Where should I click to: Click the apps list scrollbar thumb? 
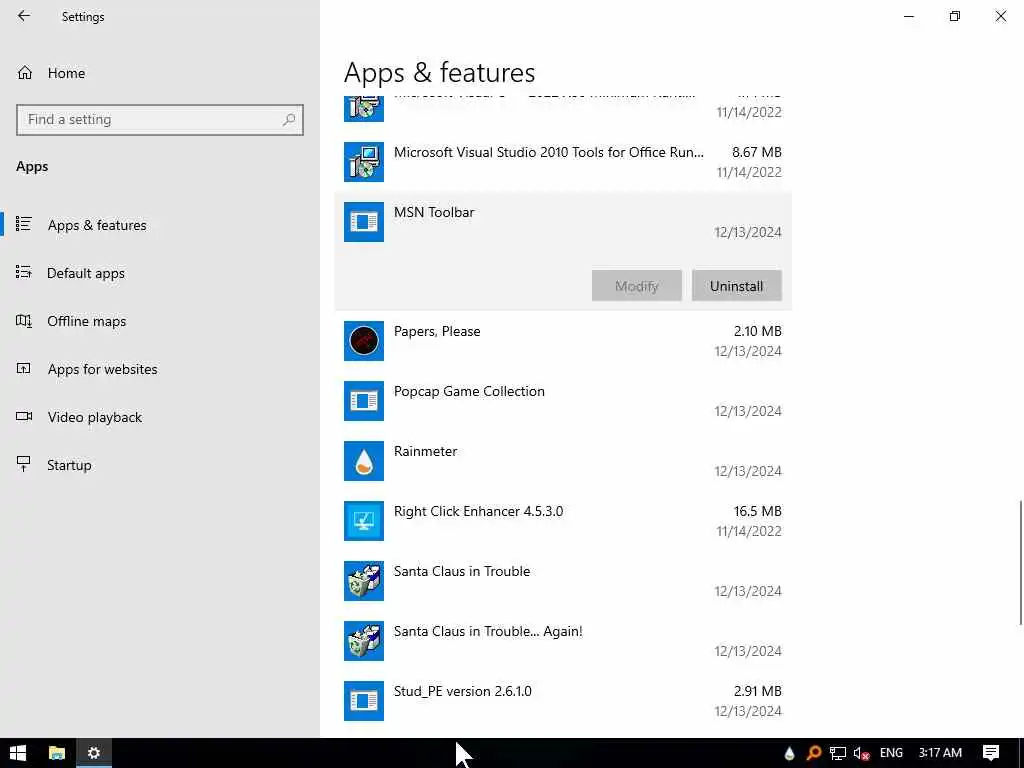[x=1020, y=562]
